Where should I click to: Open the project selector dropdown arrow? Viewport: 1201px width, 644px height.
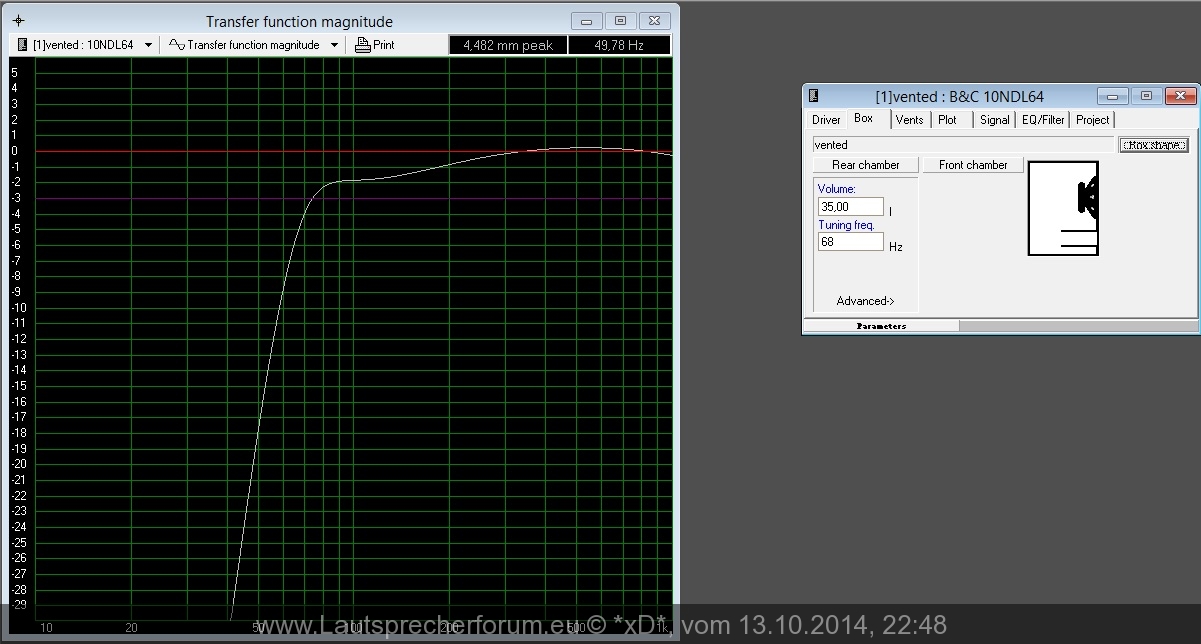pos(148,45)
